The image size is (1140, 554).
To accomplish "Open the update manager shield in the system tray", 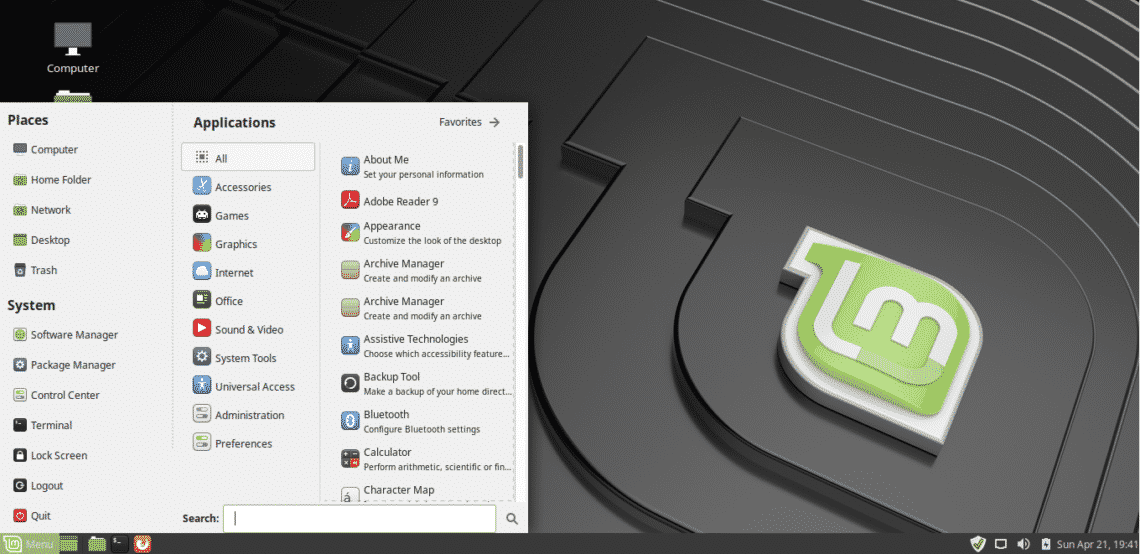I will (x=978, y=544).
